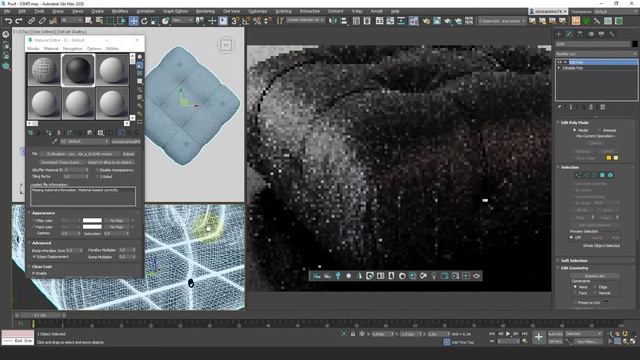Select Element sub-object level icon
The image size is (640, 360).
pyautogui.click(x=610, y=175)
